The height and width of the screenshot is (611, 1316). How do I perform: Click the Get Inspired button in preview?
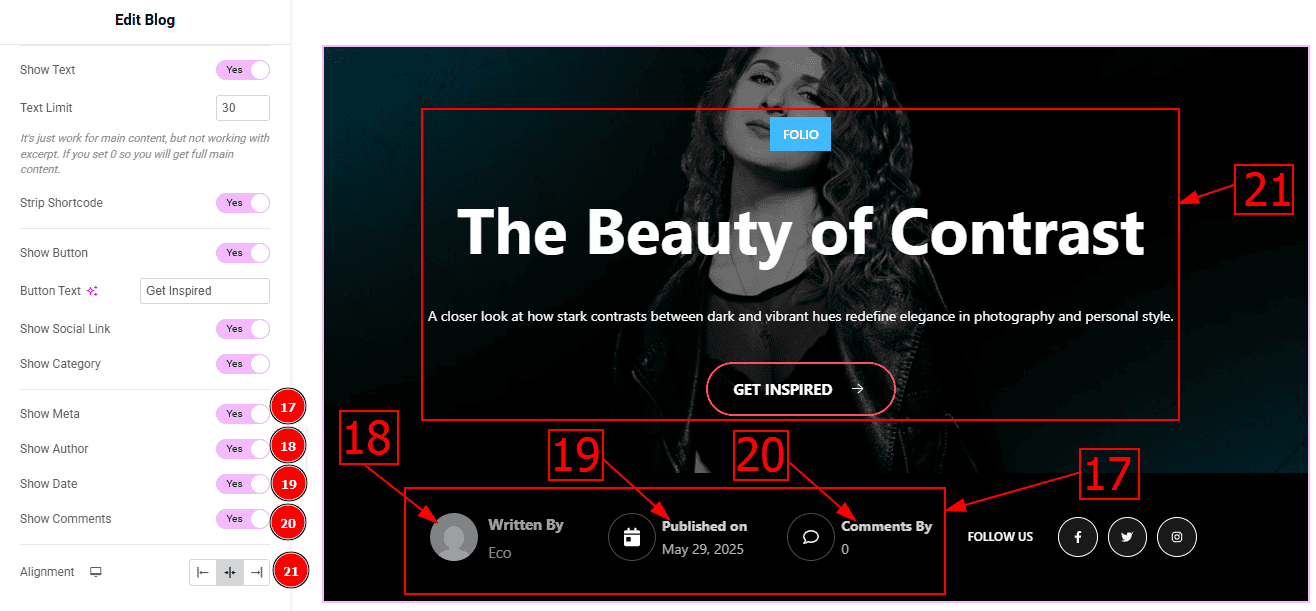click(800, 389)
